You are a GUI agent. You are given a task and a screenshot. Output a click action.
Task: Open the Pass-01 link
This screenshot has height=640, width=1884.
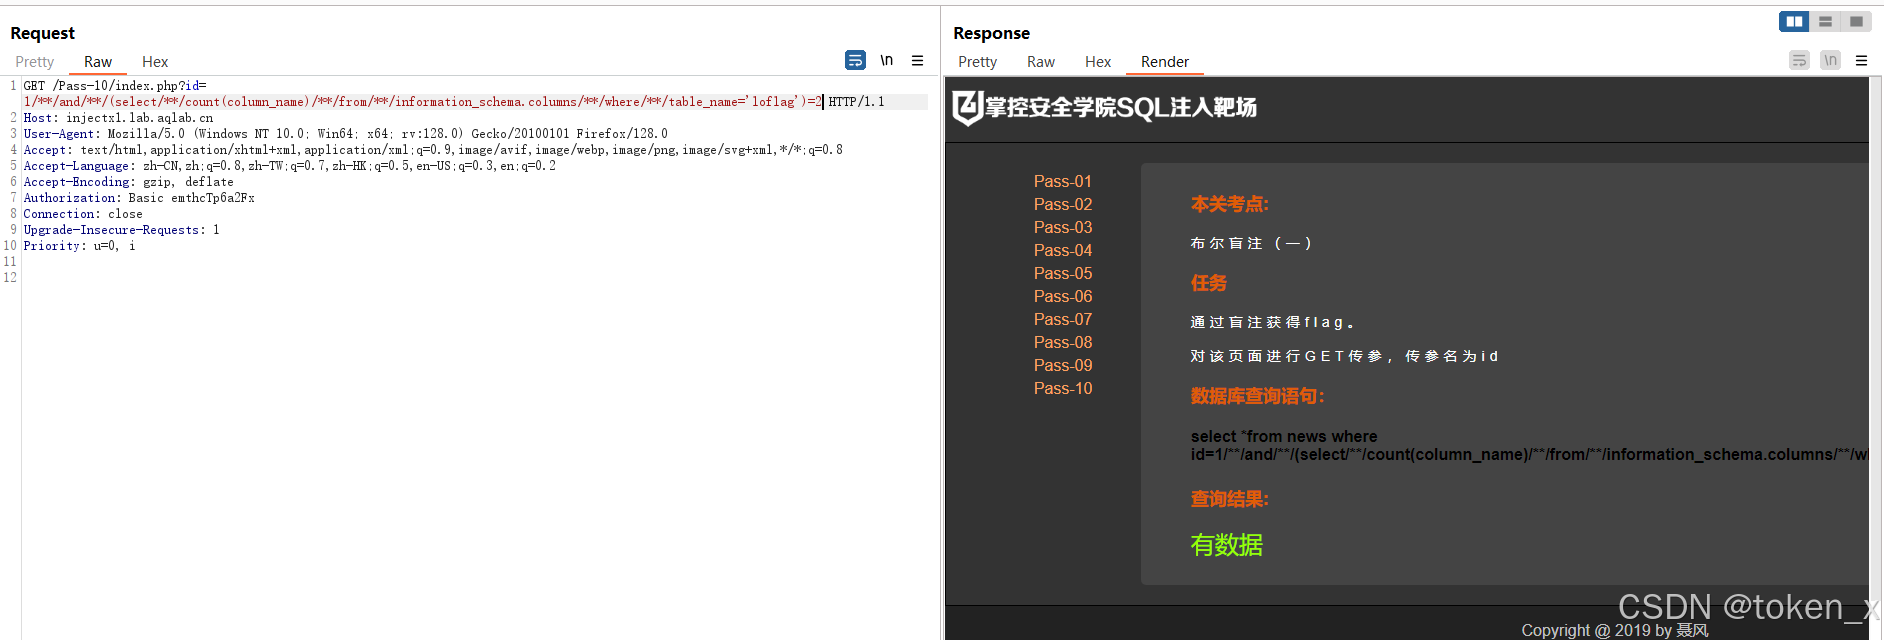pyautogui.click(x=1063, y=181)
